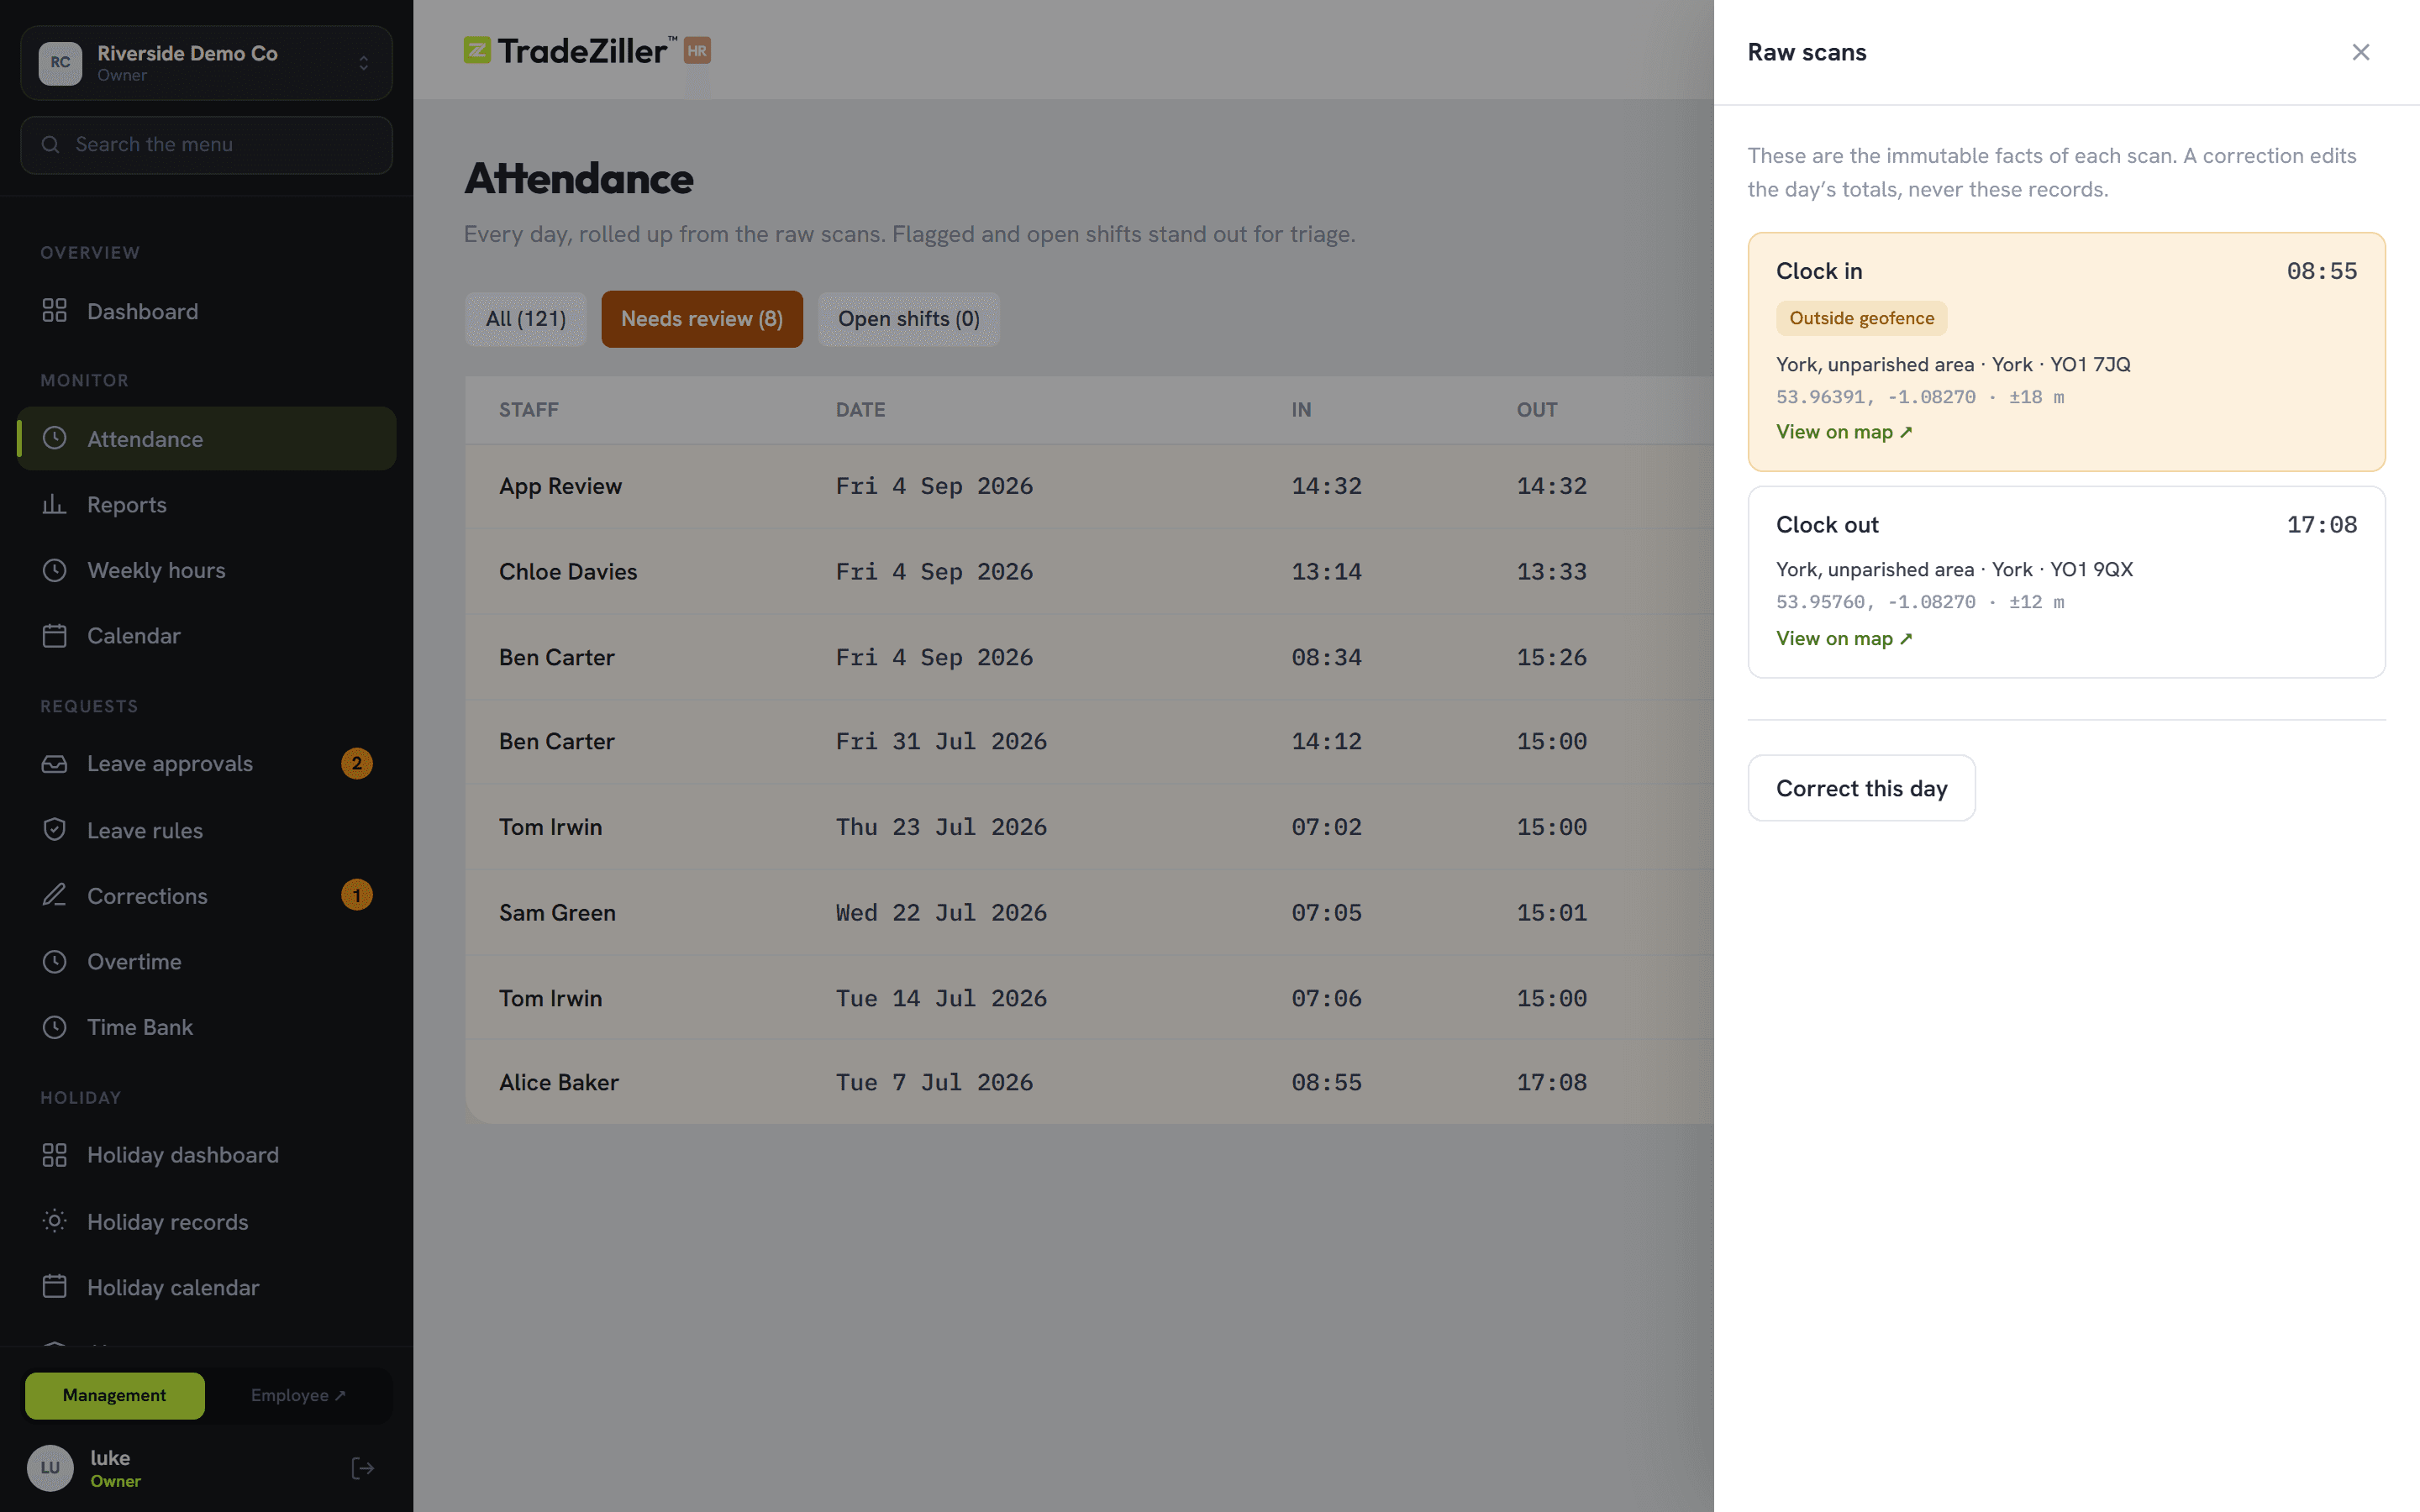Click the Overtime clock icon
The image size is (2420, 1512).
click(54, 961)
